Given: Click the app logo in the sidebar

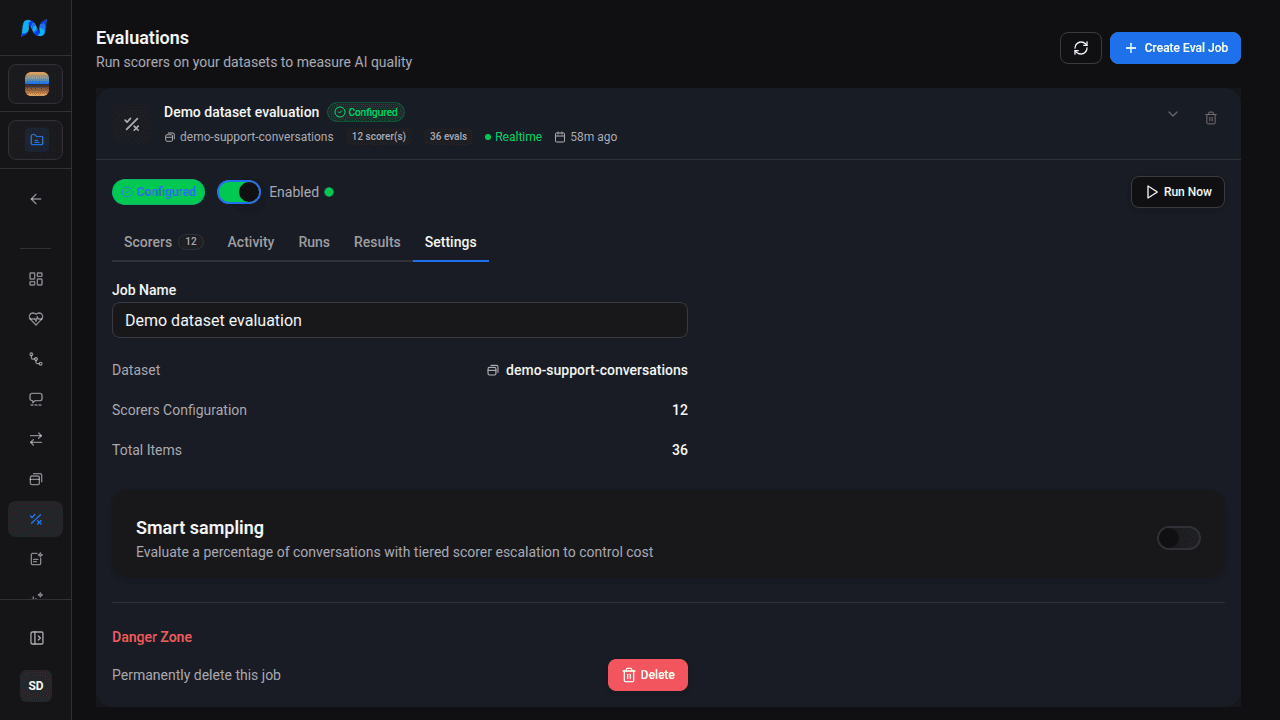Looking at the screenshot, I should [35, 28].
